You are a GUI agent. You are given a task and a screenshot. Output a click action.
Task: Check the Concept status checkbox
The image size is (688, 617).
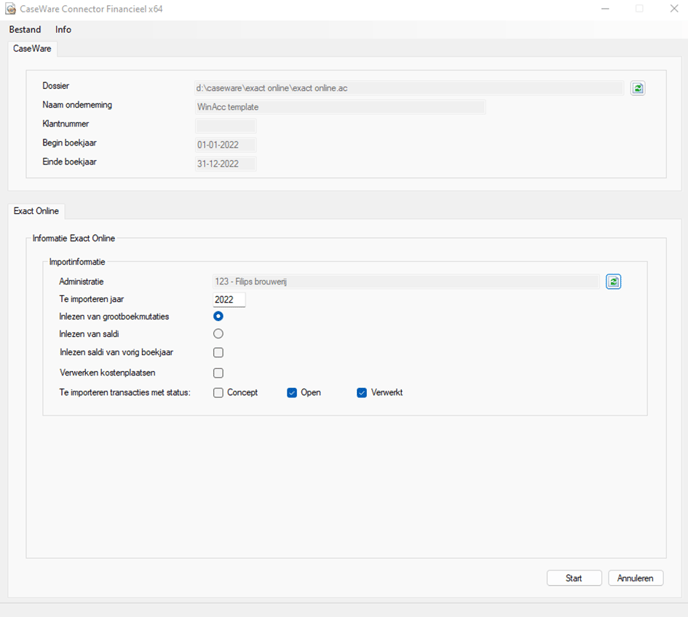click(x=218, y=393)
